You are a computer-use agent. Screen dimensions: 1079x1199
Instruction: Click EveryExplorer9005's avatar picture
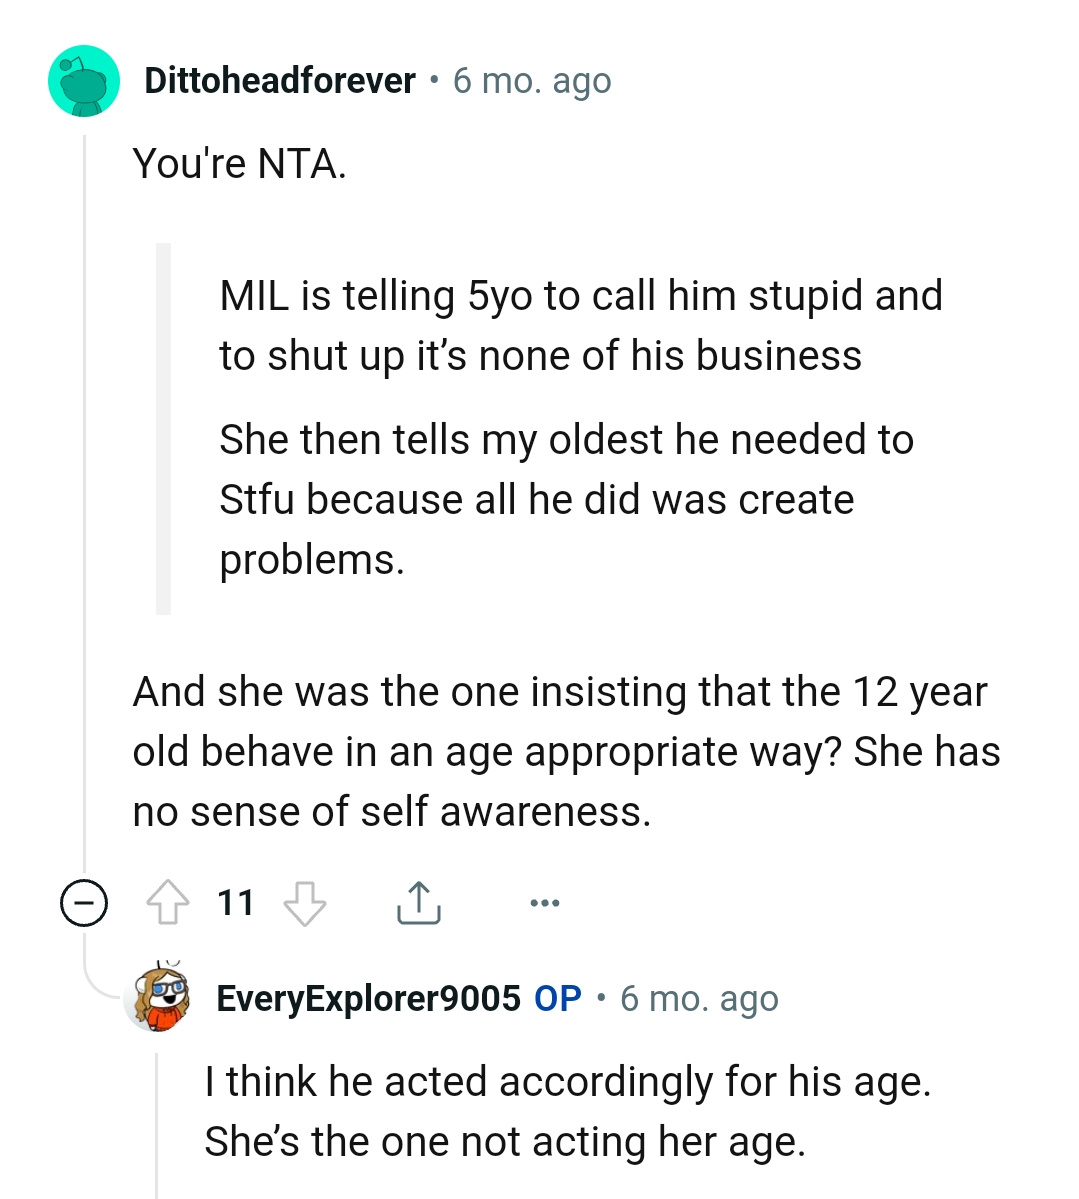[x=158, y=997]
